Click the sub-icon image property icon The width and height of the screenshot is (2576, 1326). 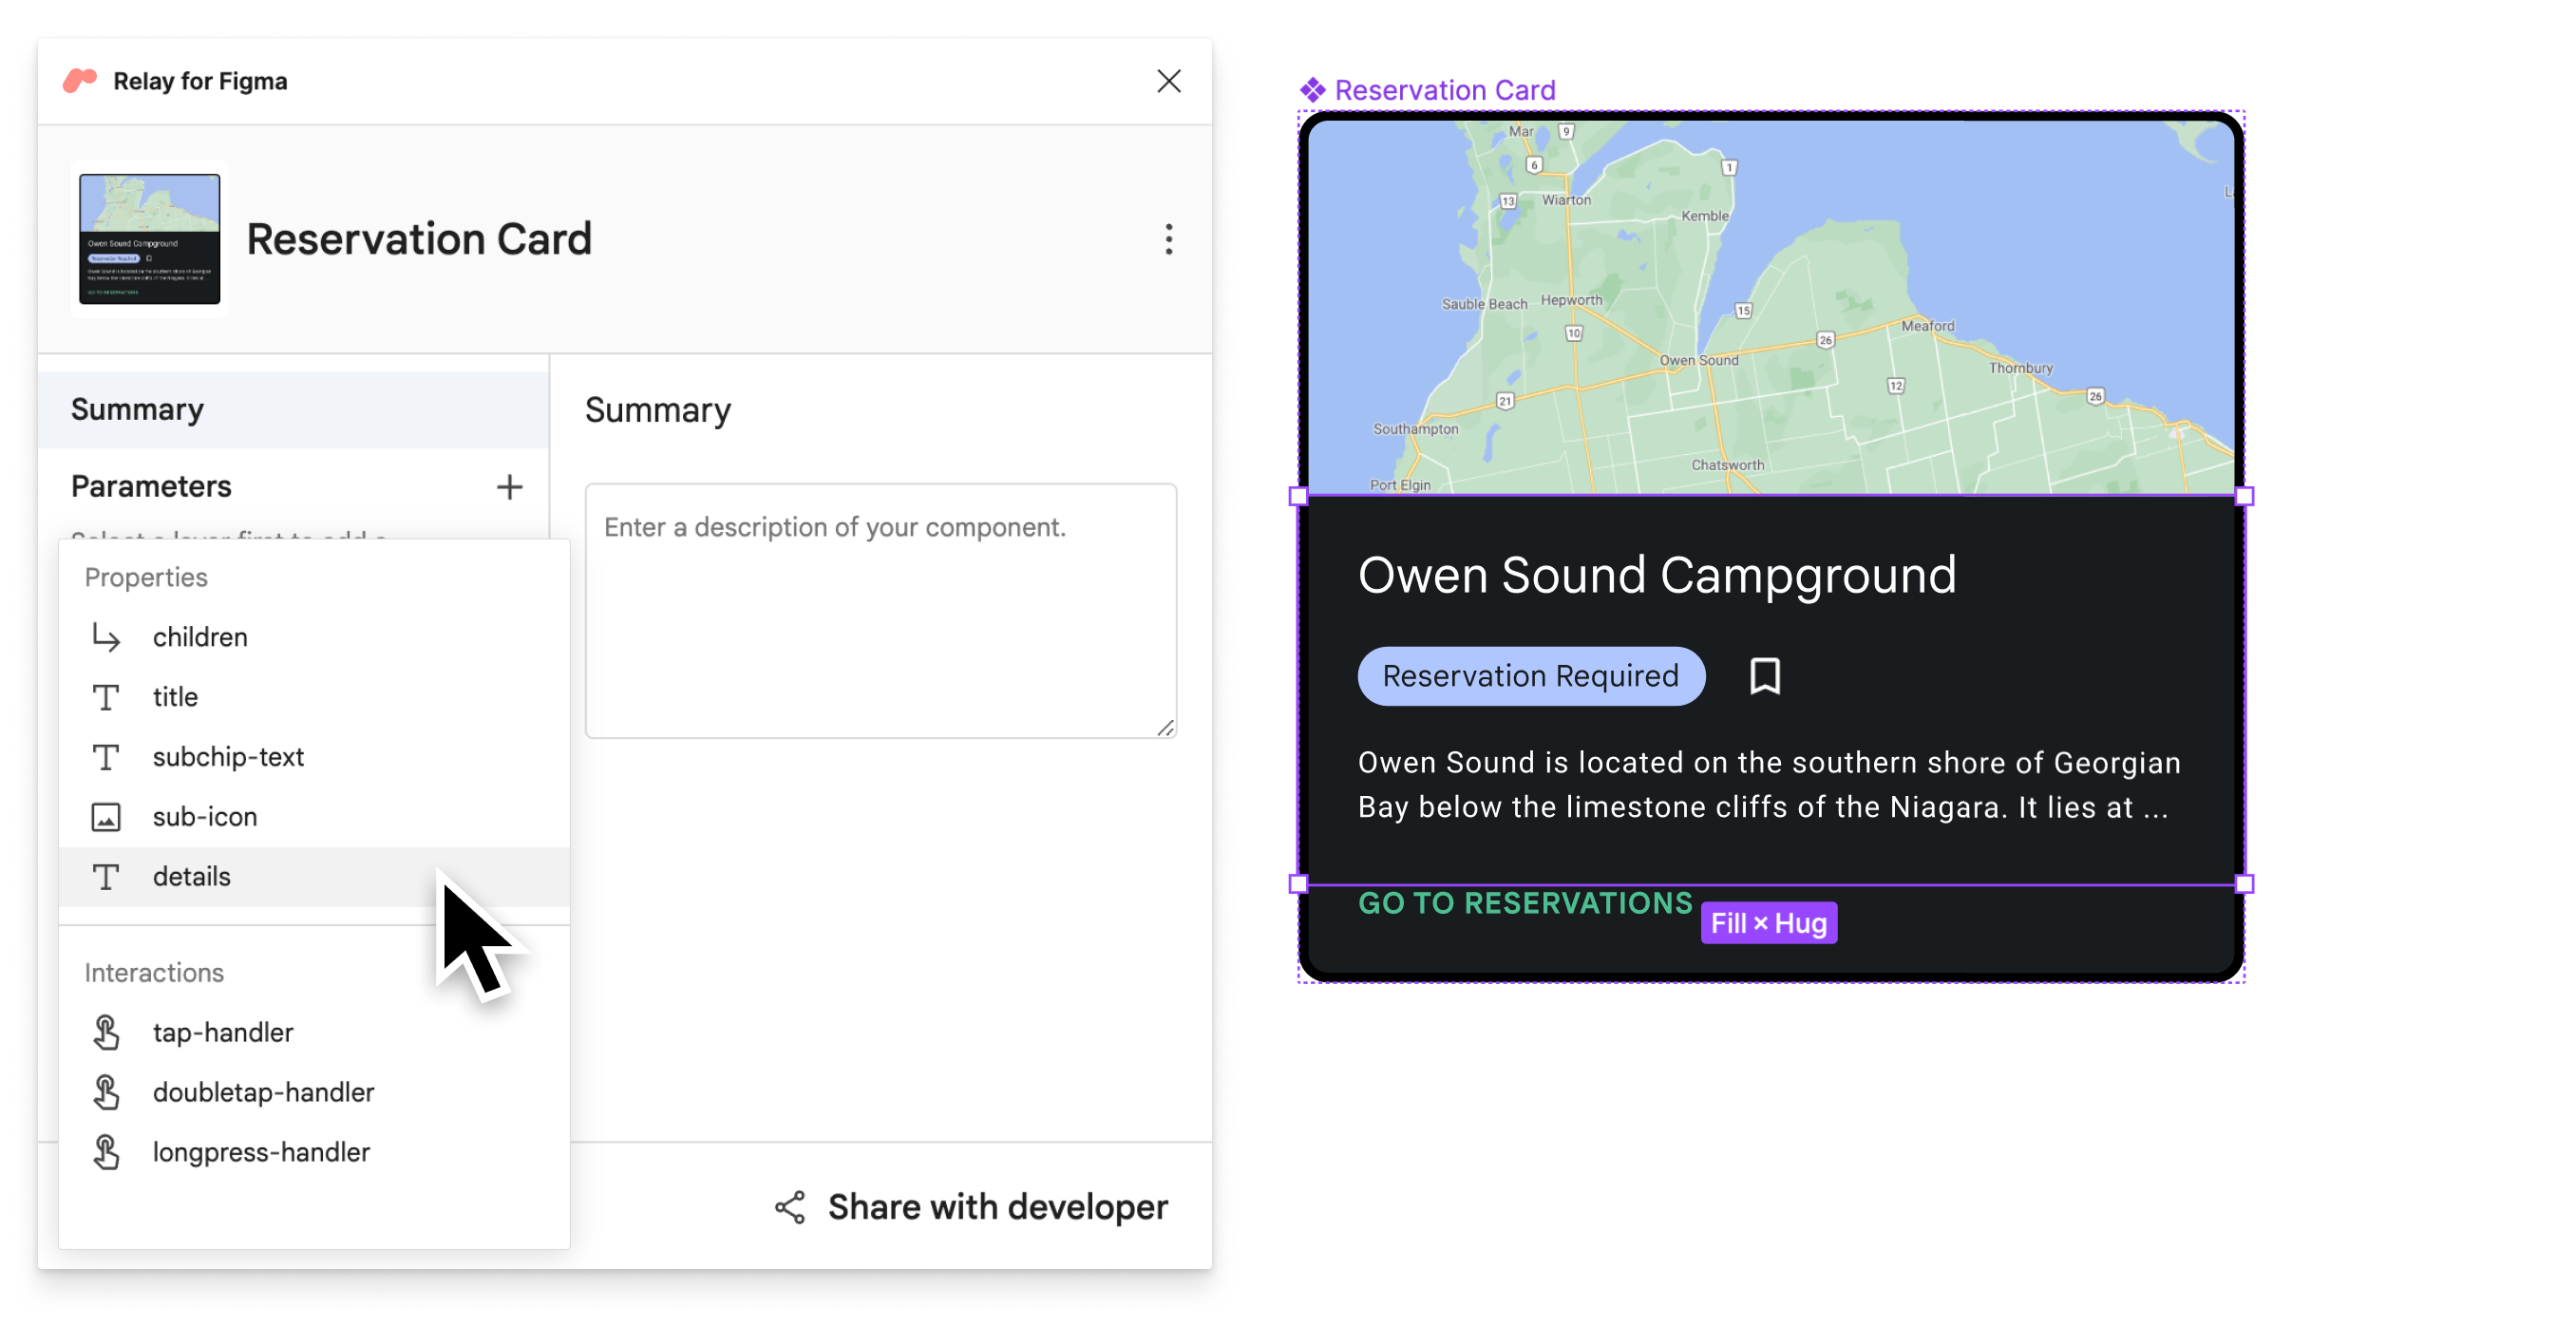tap(106, 815)
